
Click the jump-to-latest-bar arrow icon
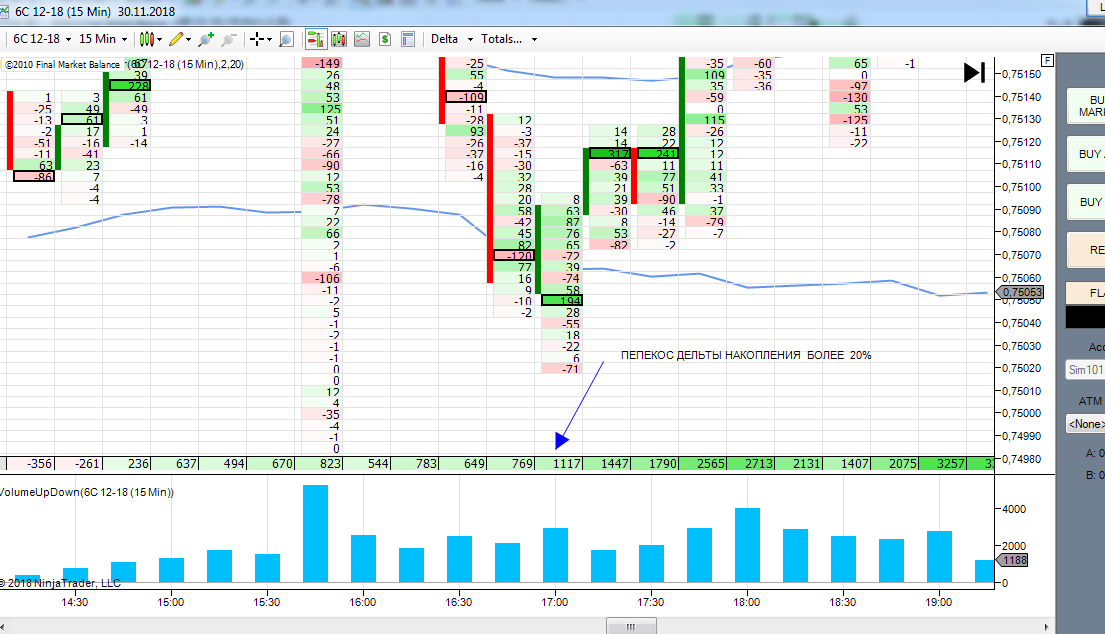click(x=975, y=72)
